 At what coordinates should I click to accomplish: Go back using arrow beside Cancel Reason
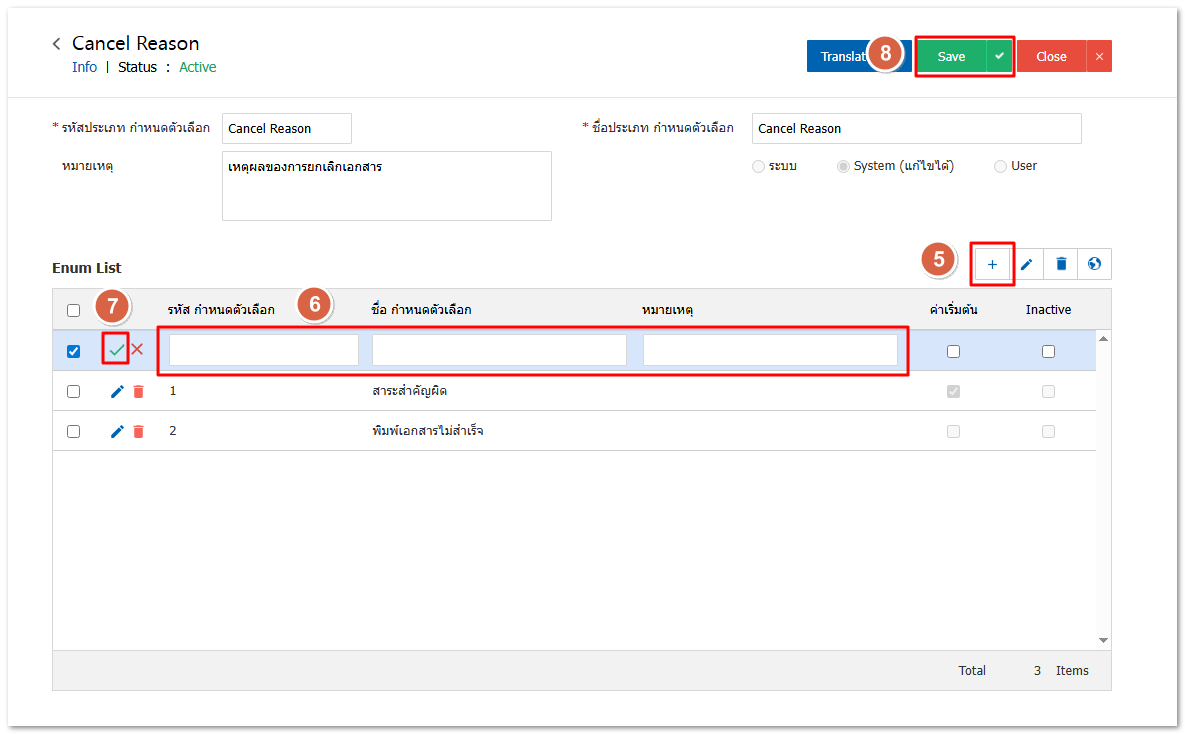[57, 44]
